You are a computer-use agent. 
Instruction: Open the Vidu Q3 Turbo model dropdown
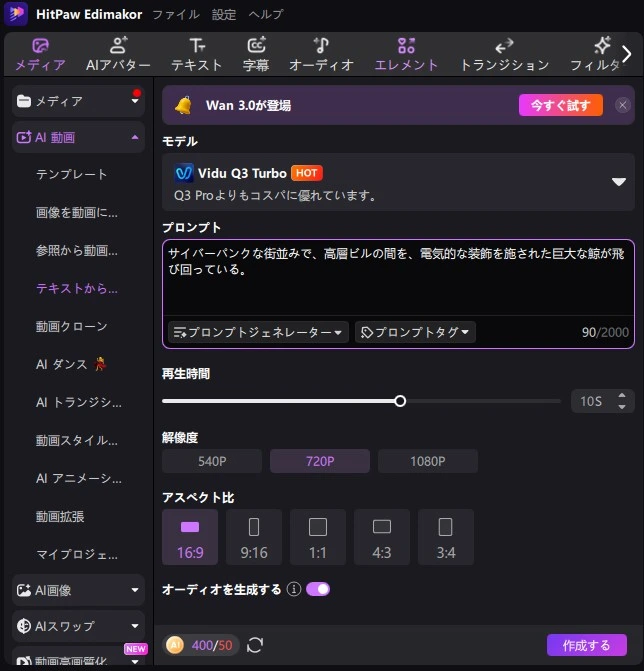tap(618, 182)
